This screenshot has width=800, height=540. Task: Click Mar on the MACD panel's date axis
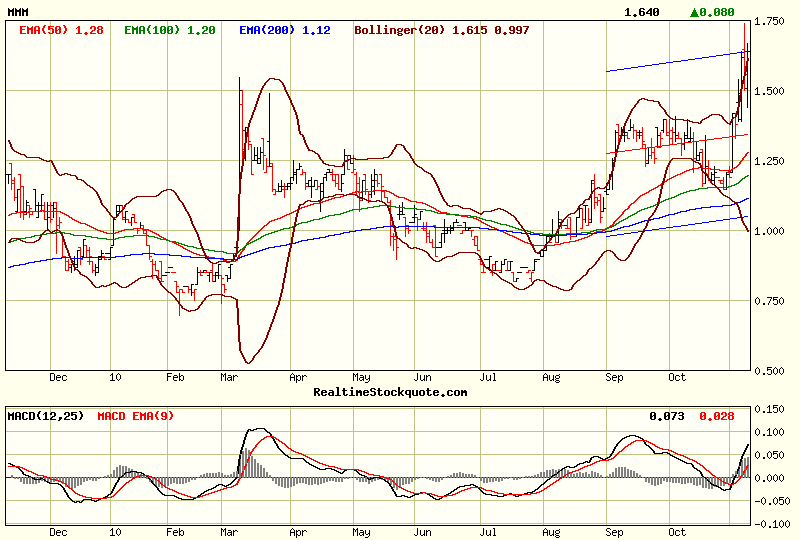[x=229, y=532]
